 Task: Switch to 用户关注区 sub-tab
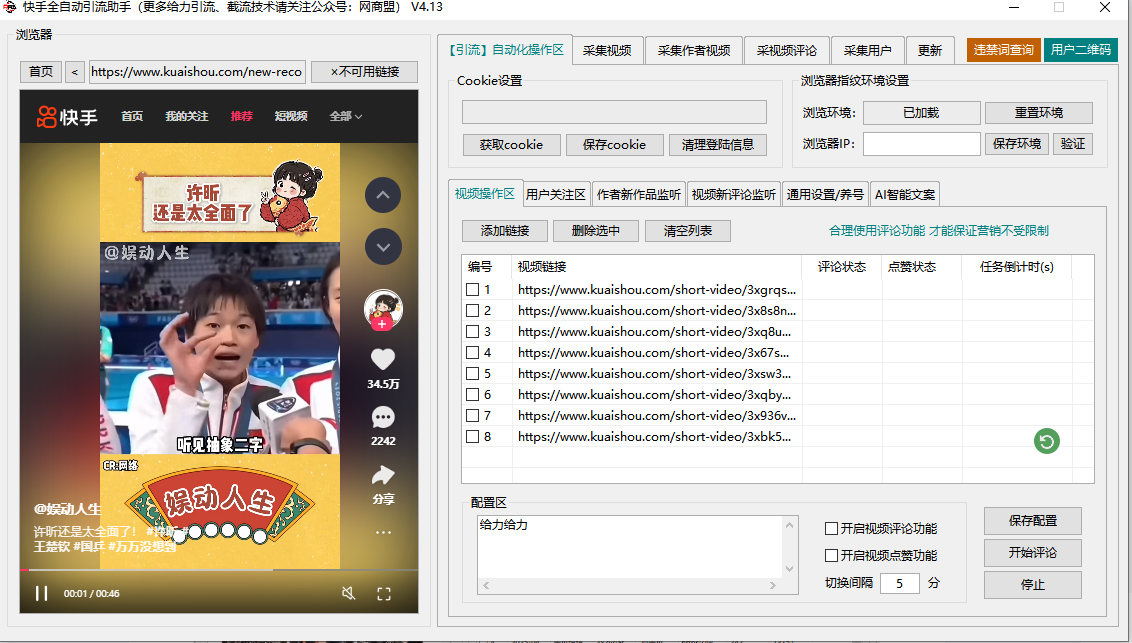[556, 194]
